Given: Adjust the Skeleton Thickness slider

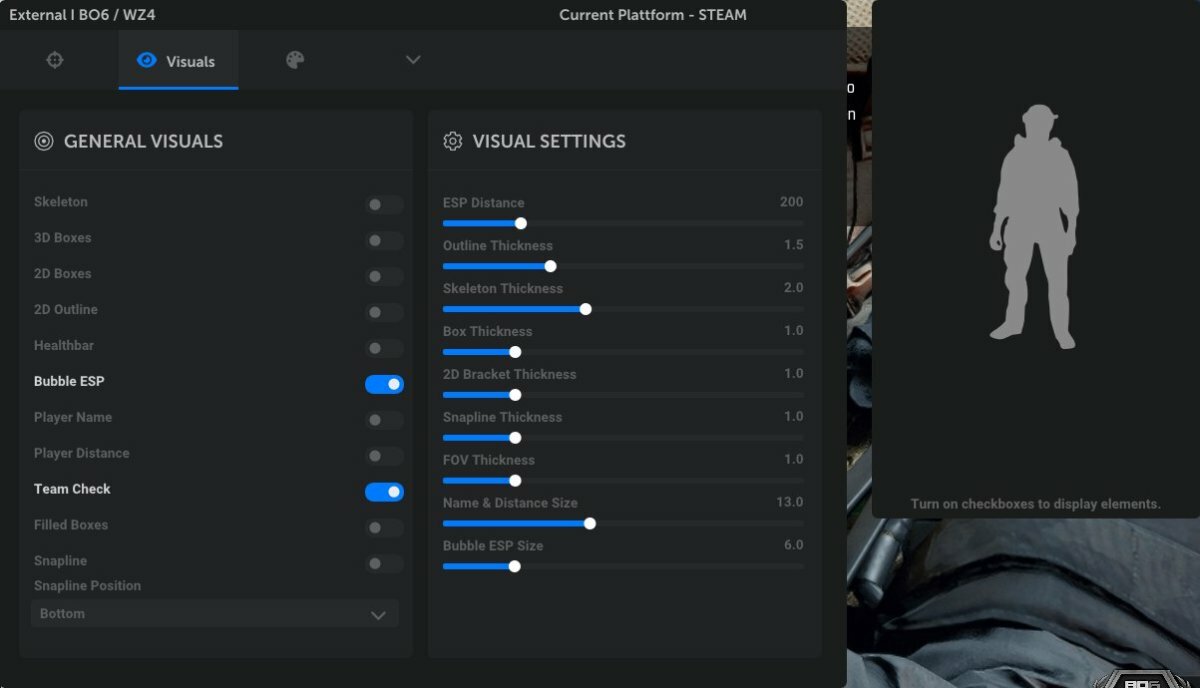Looking at the screenshot, I should pos(623,309).
